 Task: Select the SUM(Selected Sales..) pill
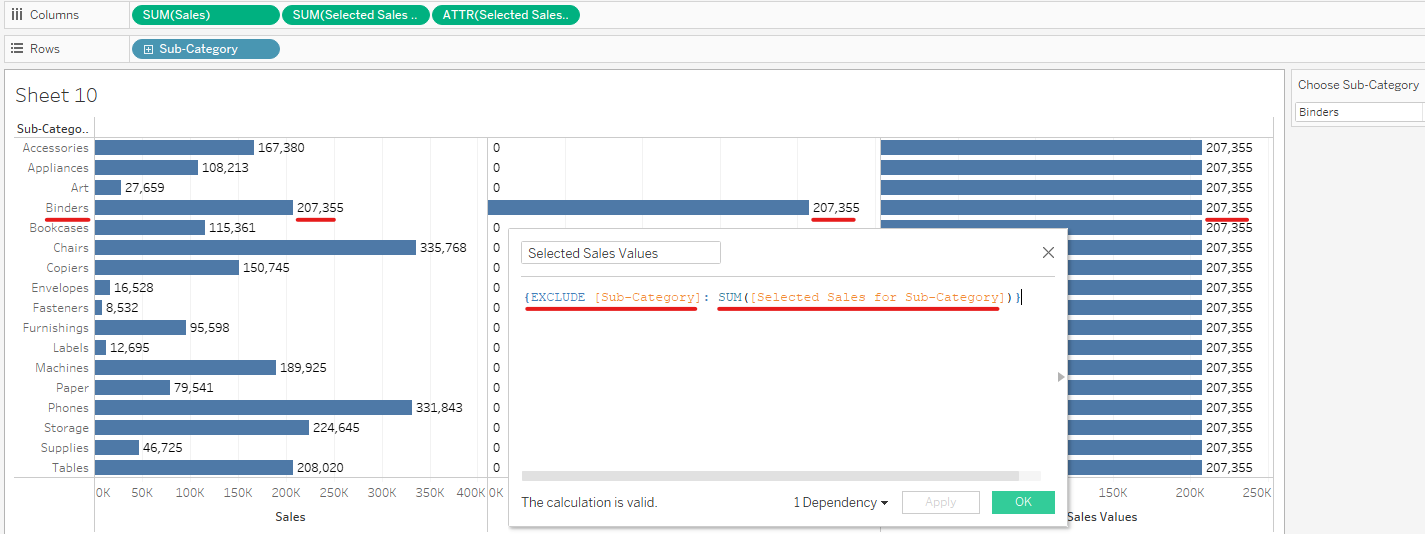pos(355,15)
